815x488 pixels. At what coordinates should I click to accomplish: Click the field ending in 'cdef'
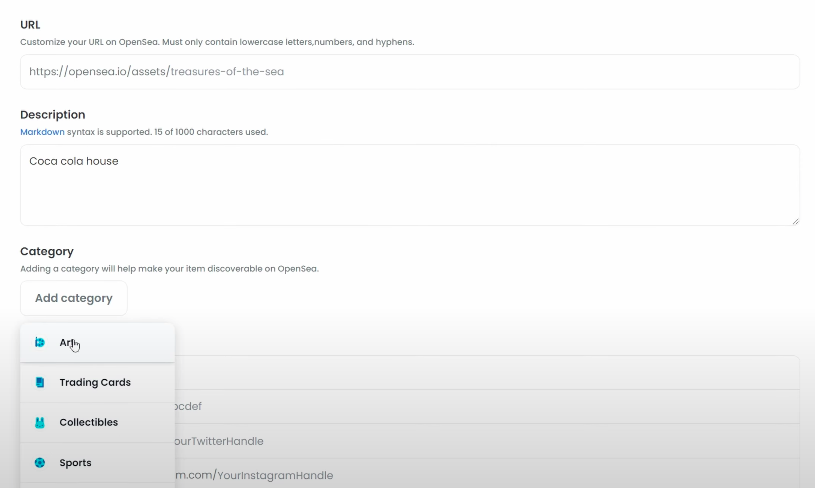(487, 406)
